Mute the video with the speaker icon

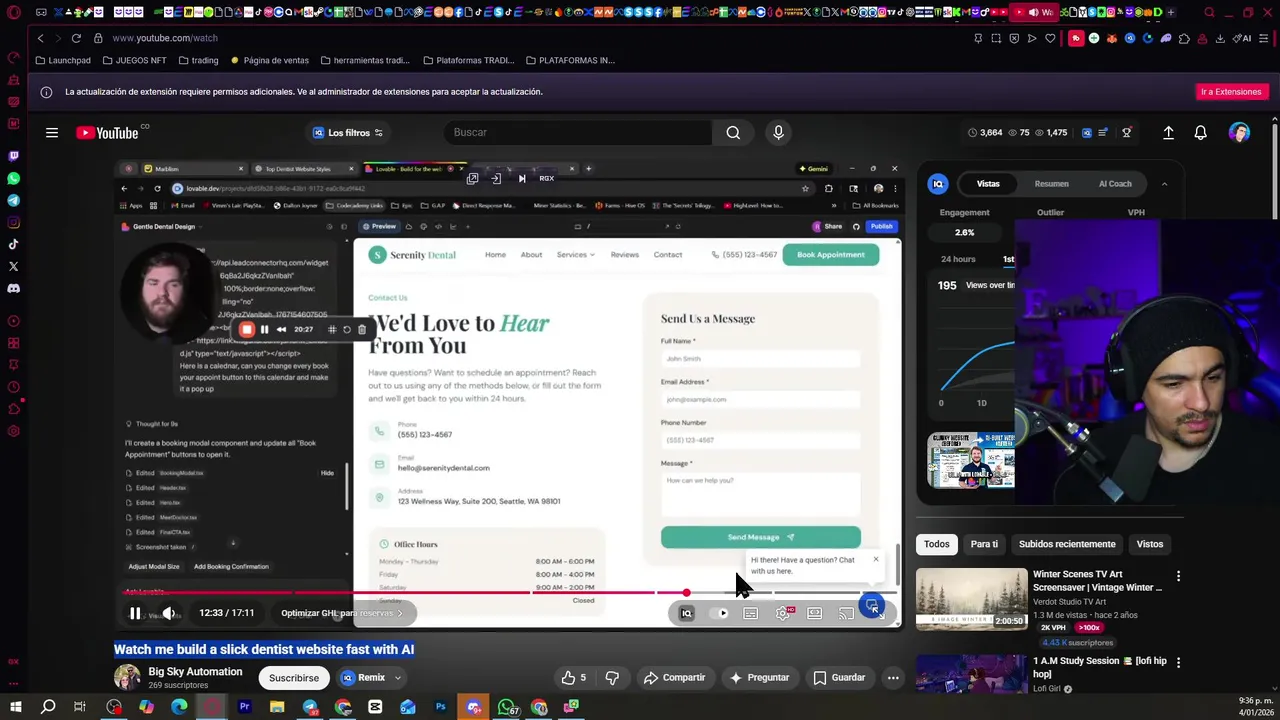coord(169,613)
